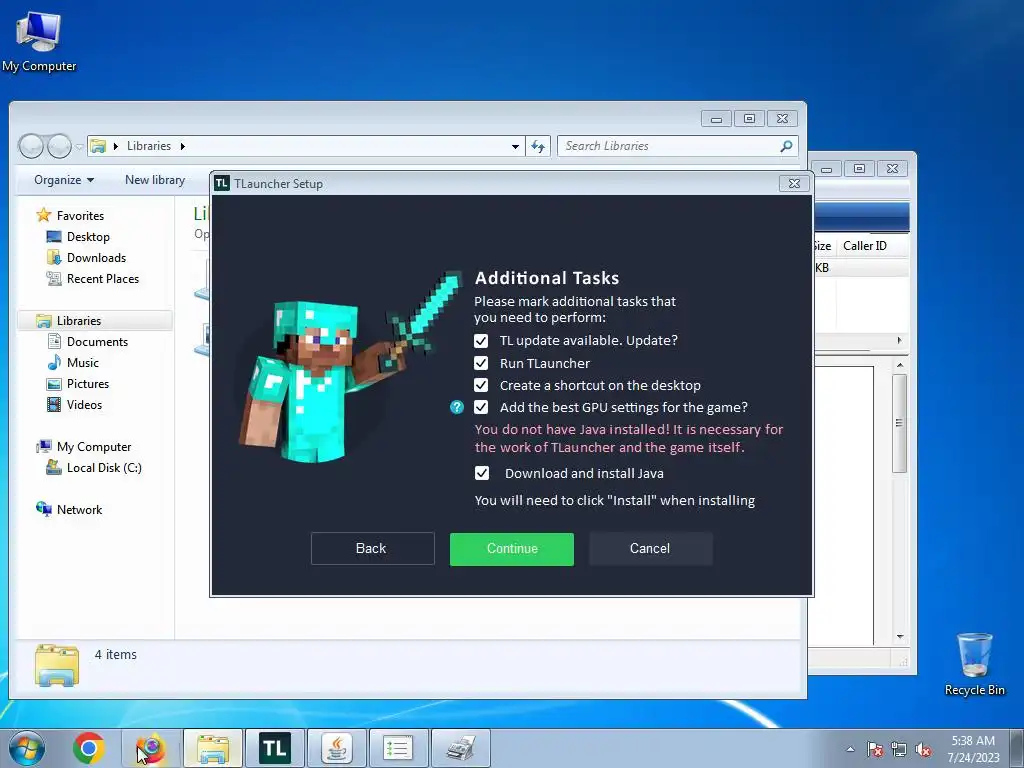The height and width of the screenshot is (768, 1024).
Task: Select Network in the navigation pane
Action: click(x=79, y=509)
